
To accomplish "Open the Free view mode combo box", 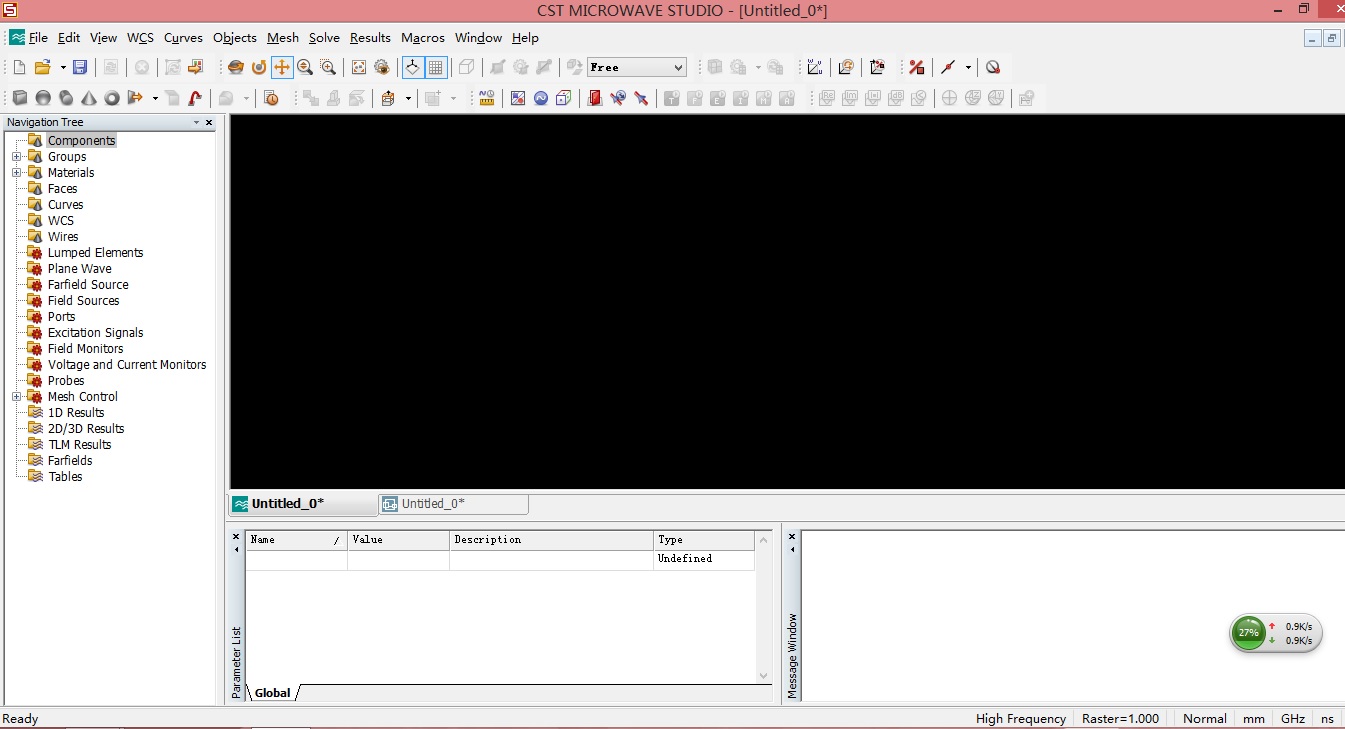I will tap(637, 67).
